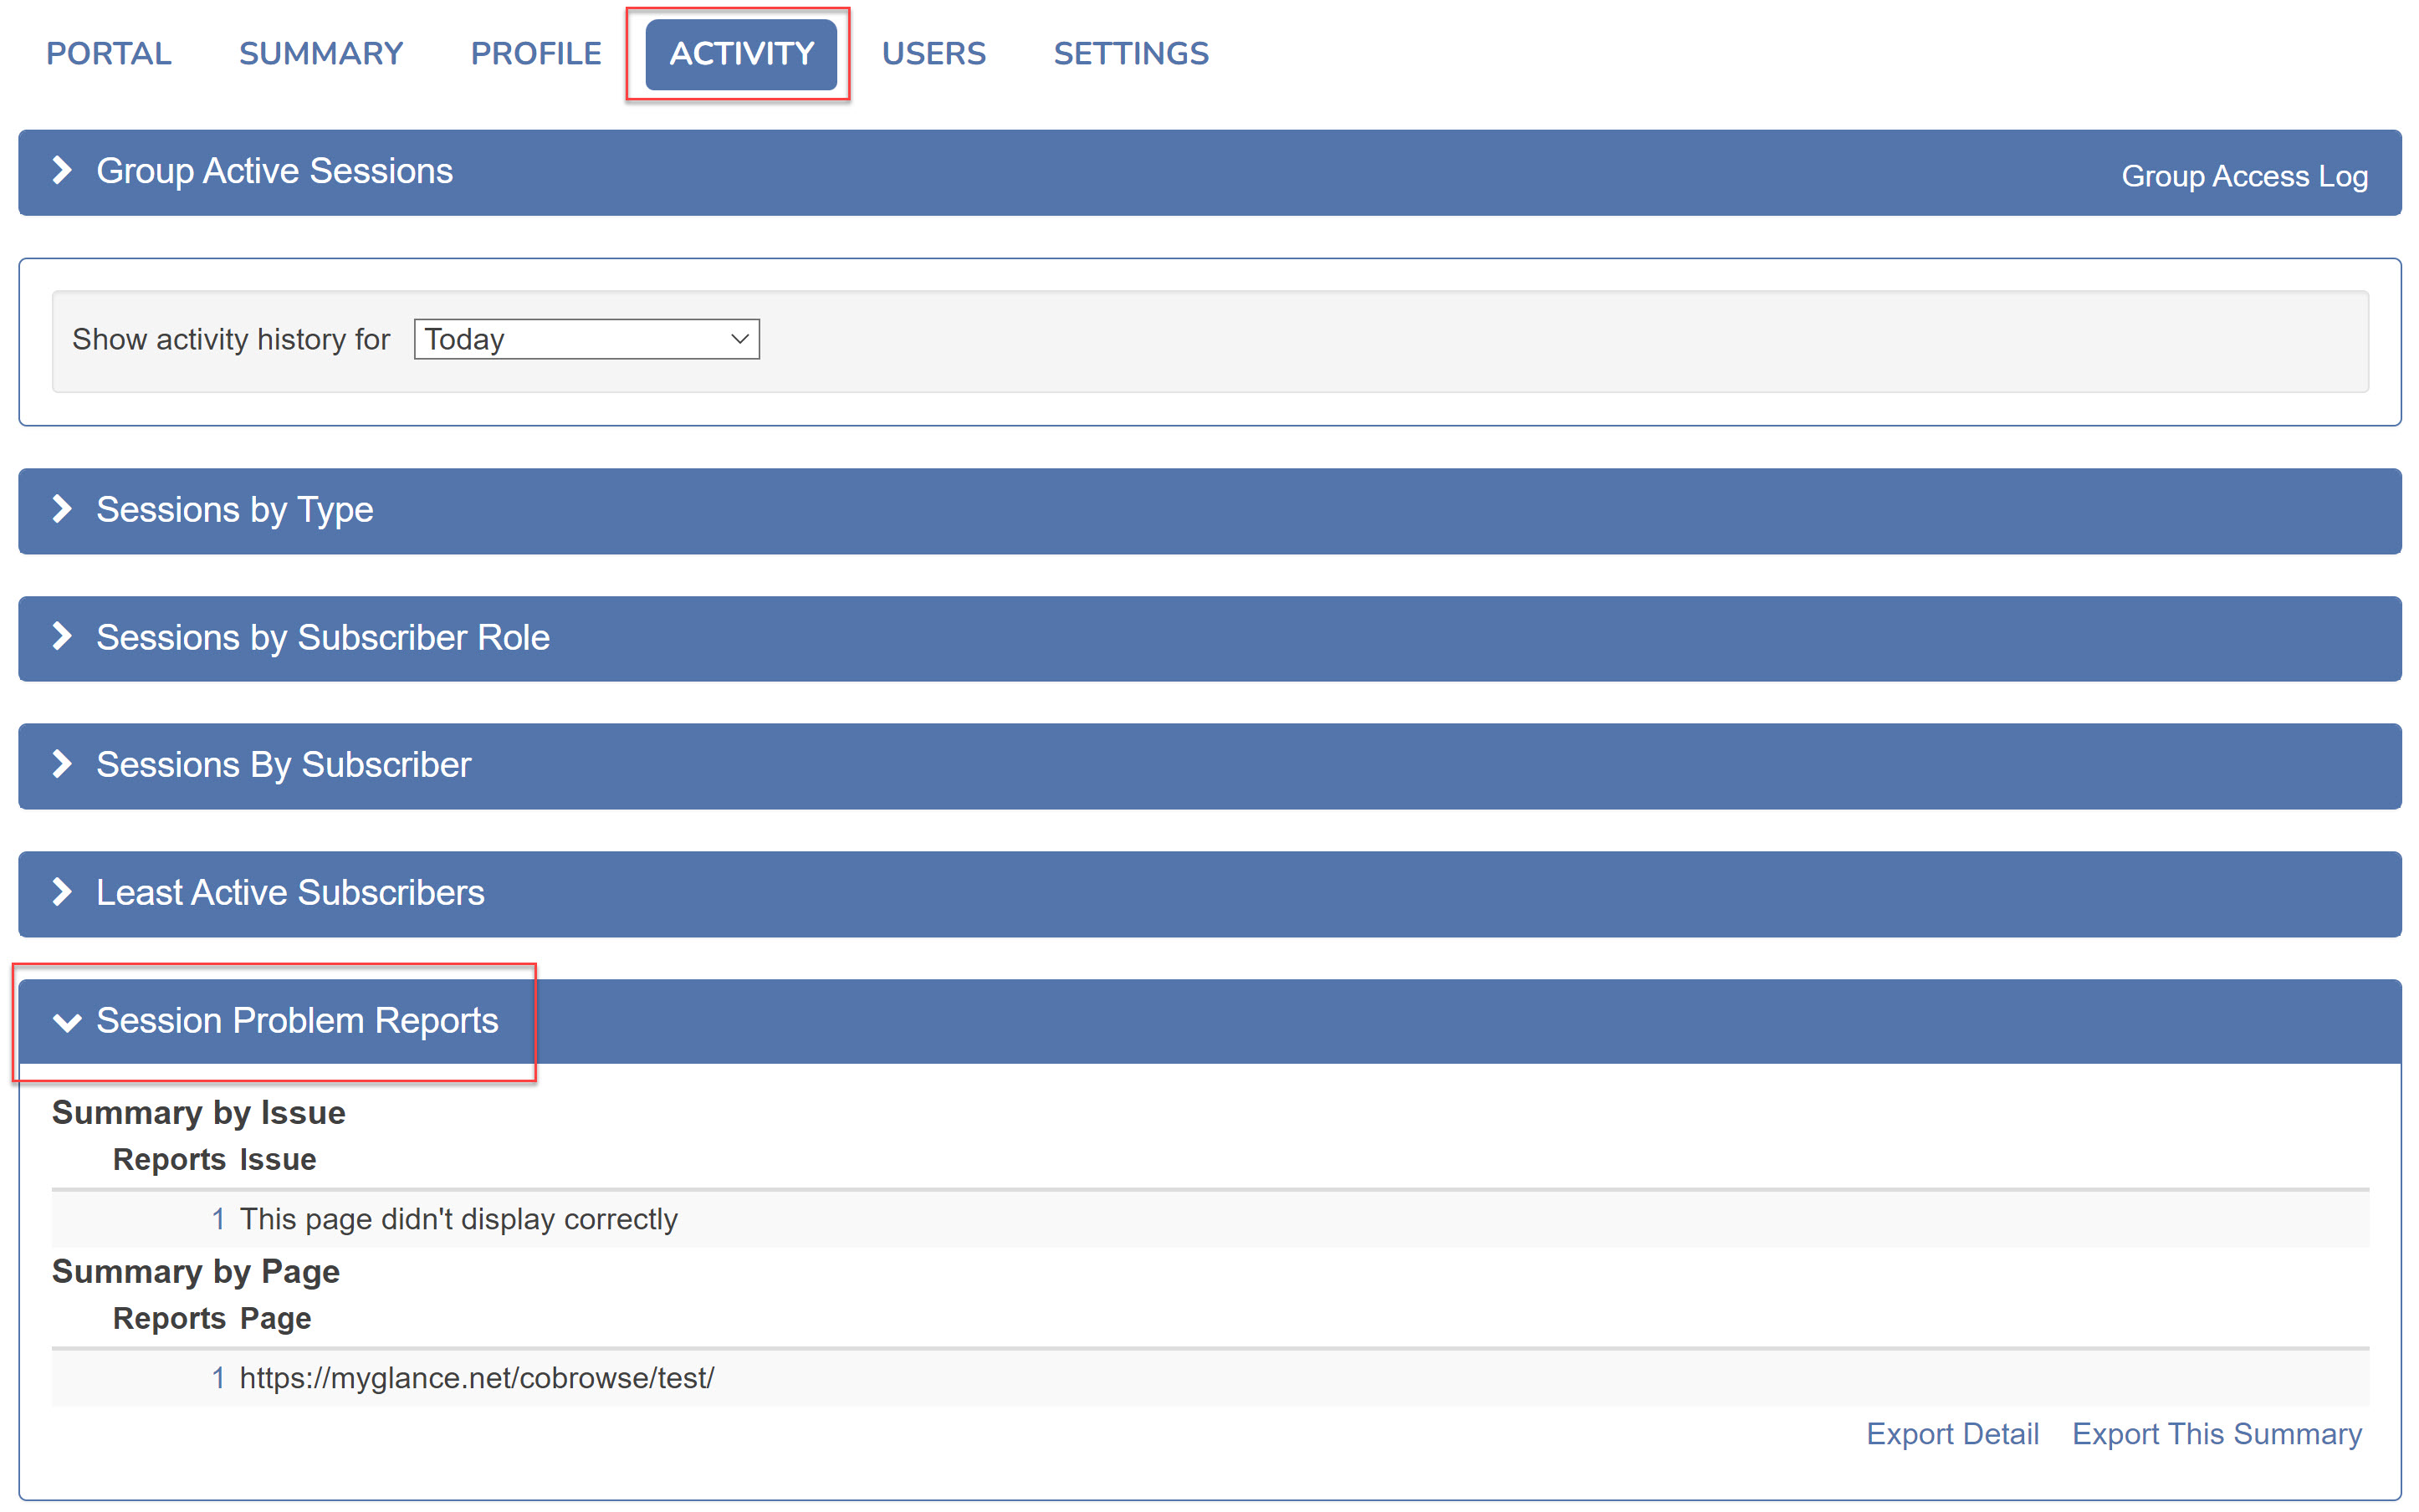Select the ACTIVITY tab

click(x=741, y=53)
